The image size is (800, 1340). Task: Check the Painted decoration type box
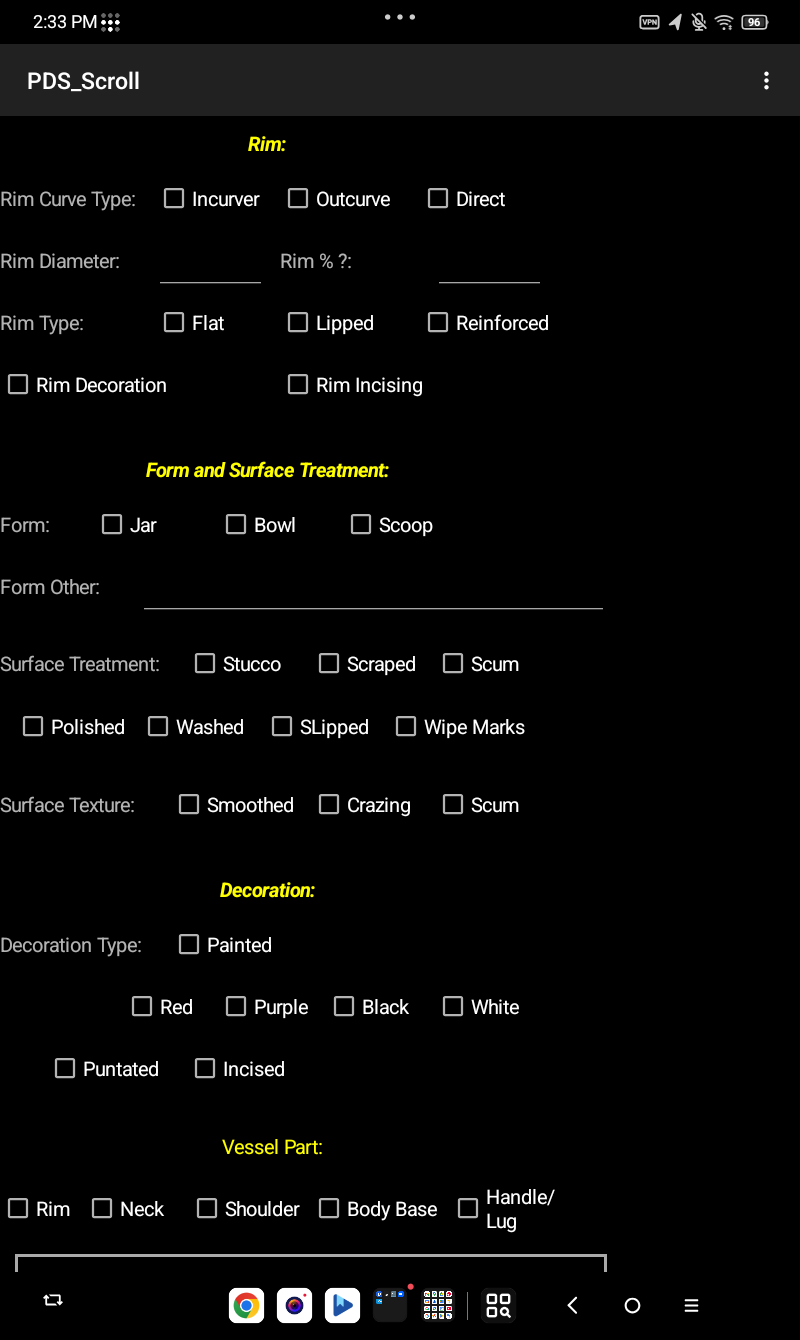189,945
